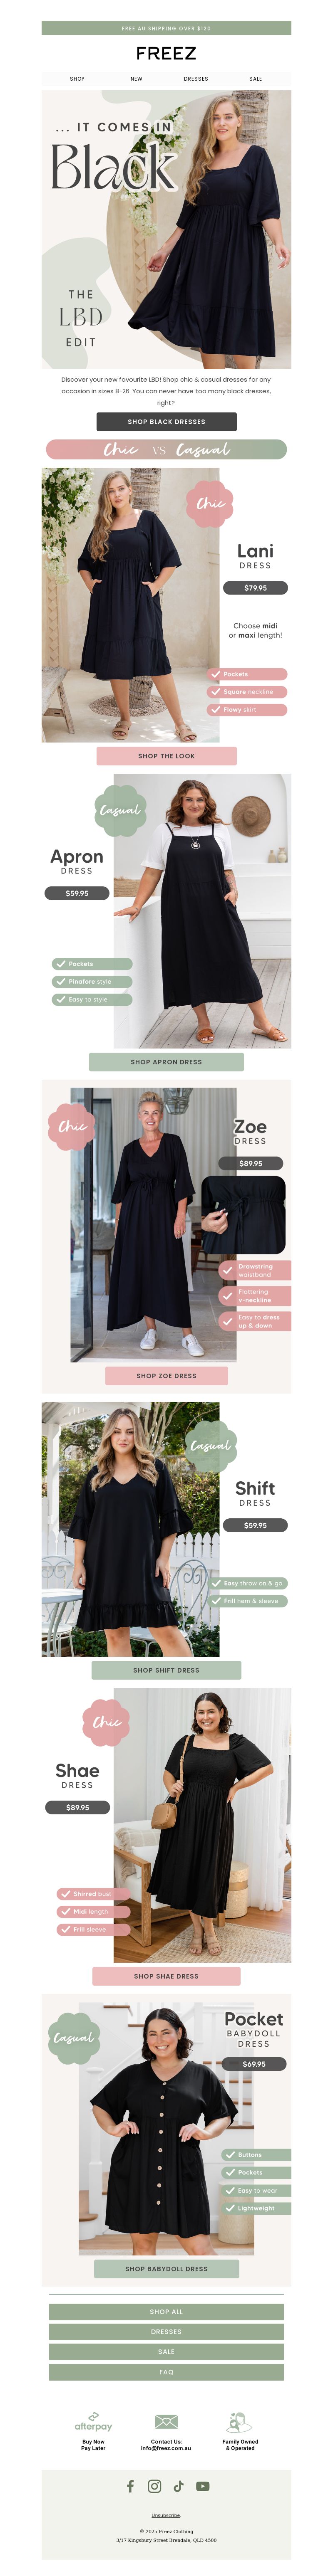The image size is (333, 2576).
Task: Open the SHOP navigation item
Action: [77, 79]
